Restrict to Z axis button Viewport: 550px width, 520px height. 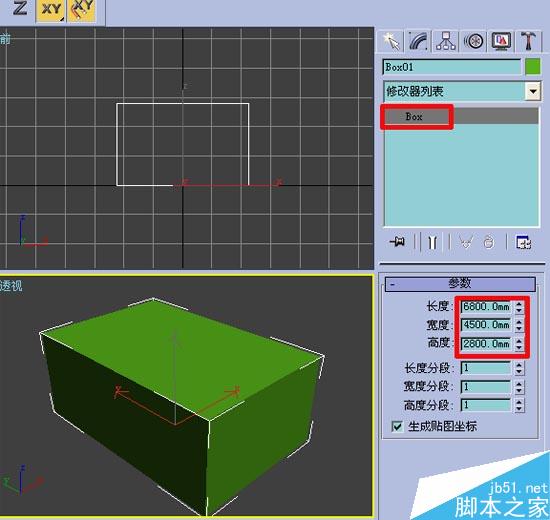click(x=20, y=8)
